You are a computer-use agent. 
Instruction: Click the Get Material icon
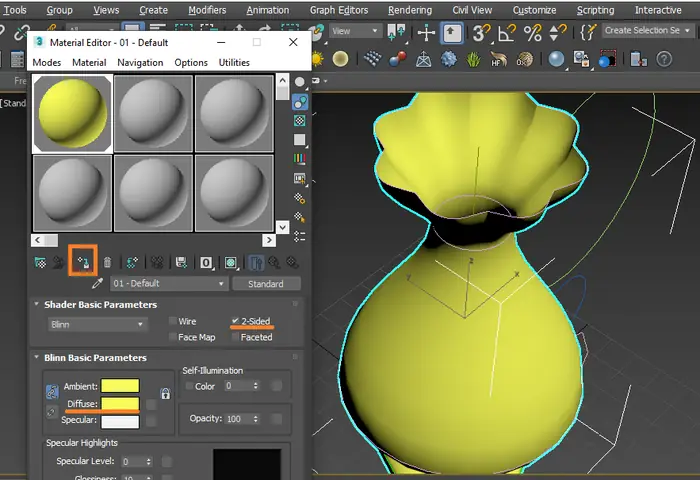[40, 263]
